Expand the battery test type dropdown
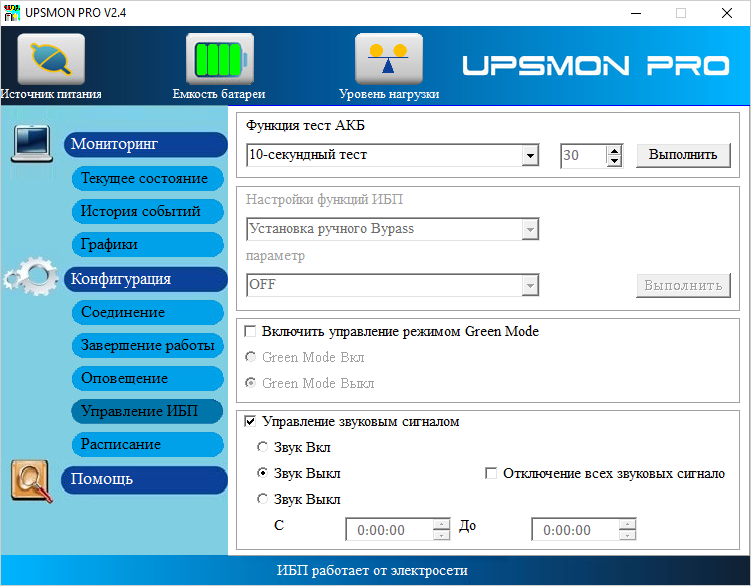The height and width of the screenshot is (586, 751). 530,155
